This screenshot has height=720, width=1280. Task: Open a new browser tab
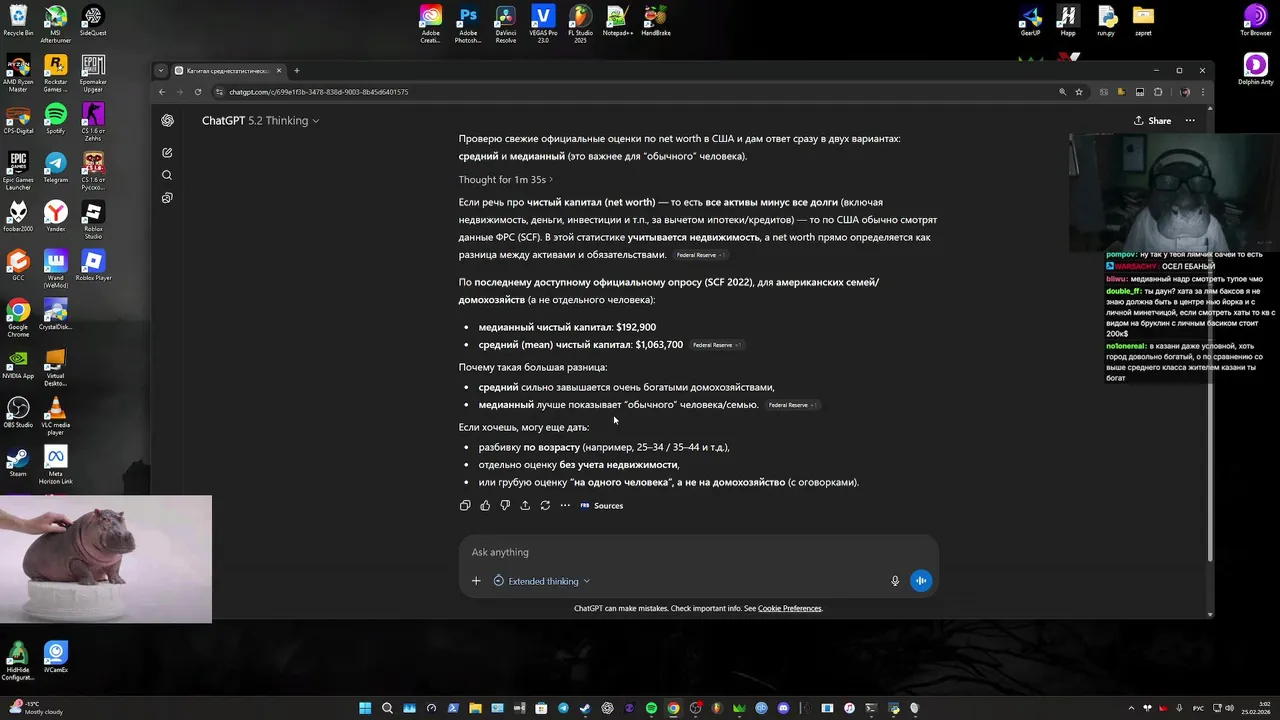coord(297,71)
